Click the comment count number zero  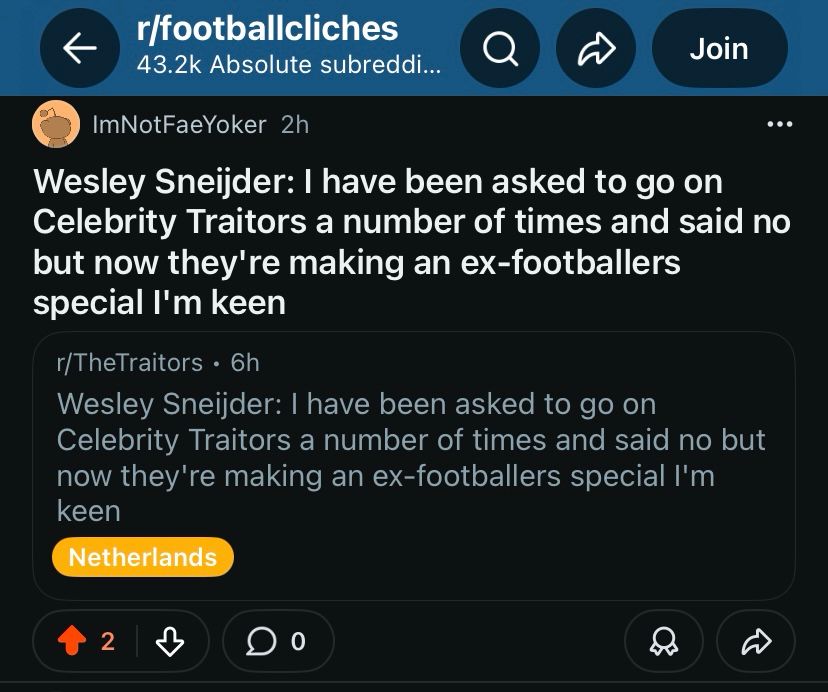pos(298,641)
